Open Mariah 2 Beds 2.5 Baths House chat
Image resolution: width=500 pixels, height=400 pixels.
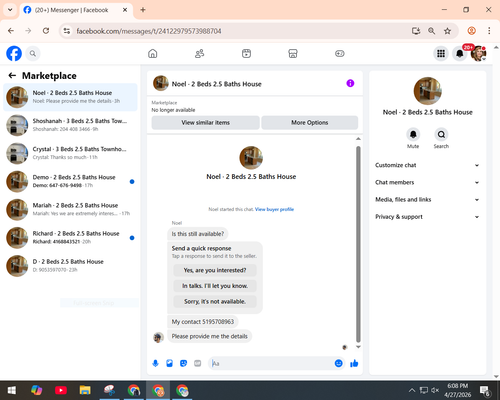point(70,210)
